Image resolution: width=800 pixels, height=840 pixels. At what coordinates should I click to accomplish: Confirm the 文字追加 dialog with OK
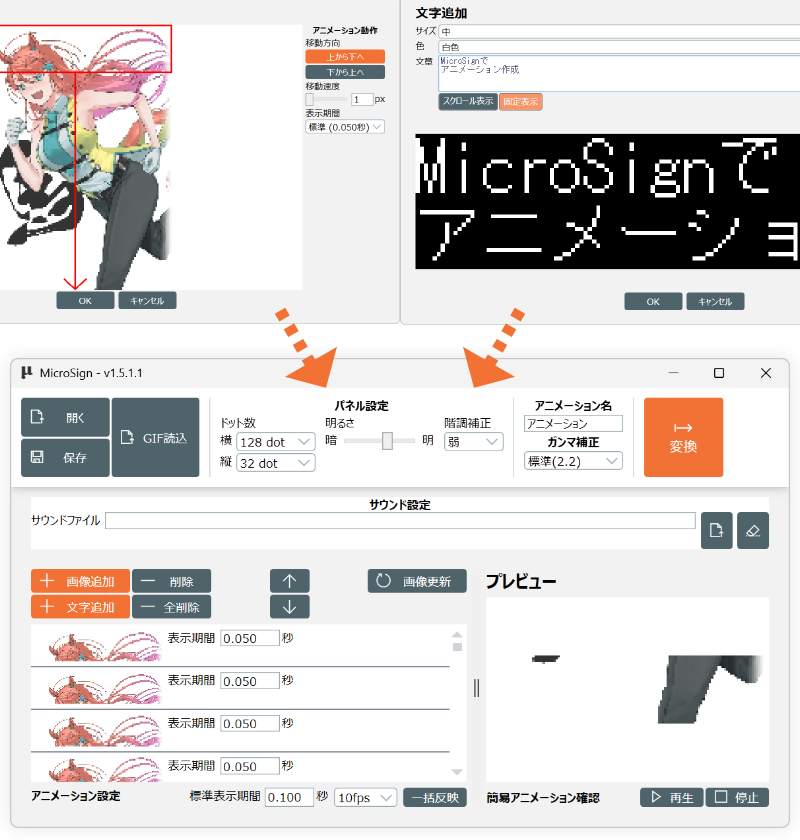tap(653, 302)
